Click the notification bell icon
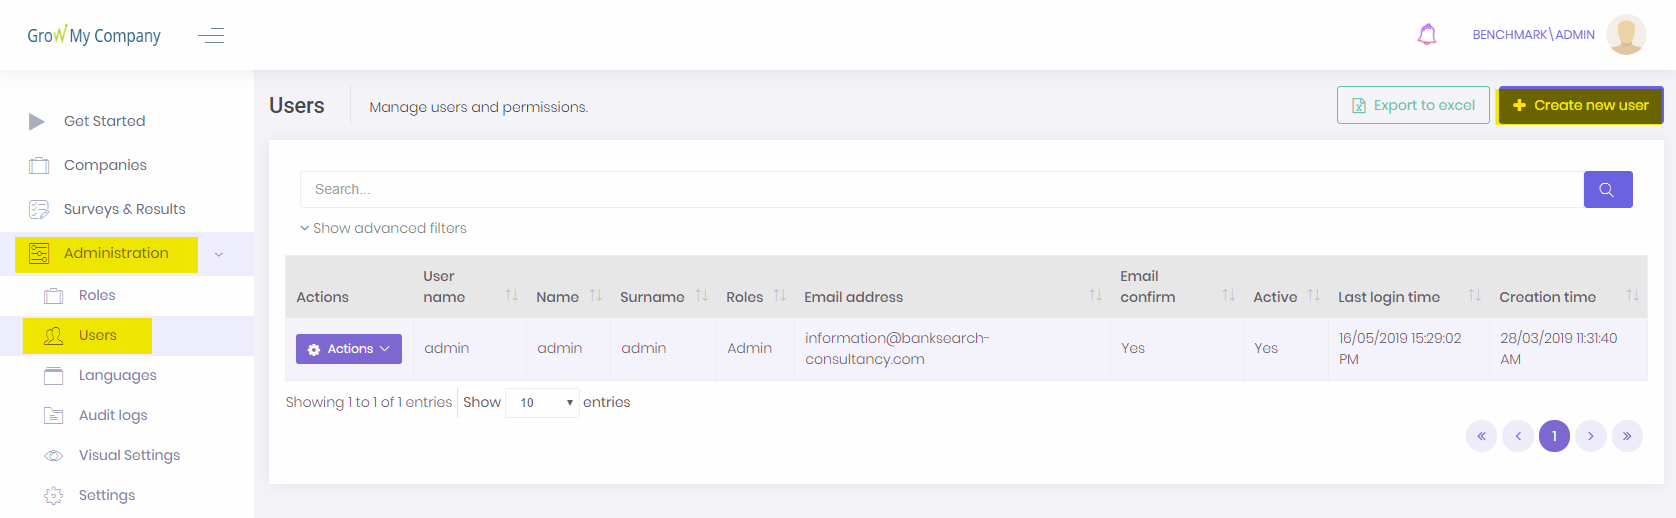 pos(1427,35)
